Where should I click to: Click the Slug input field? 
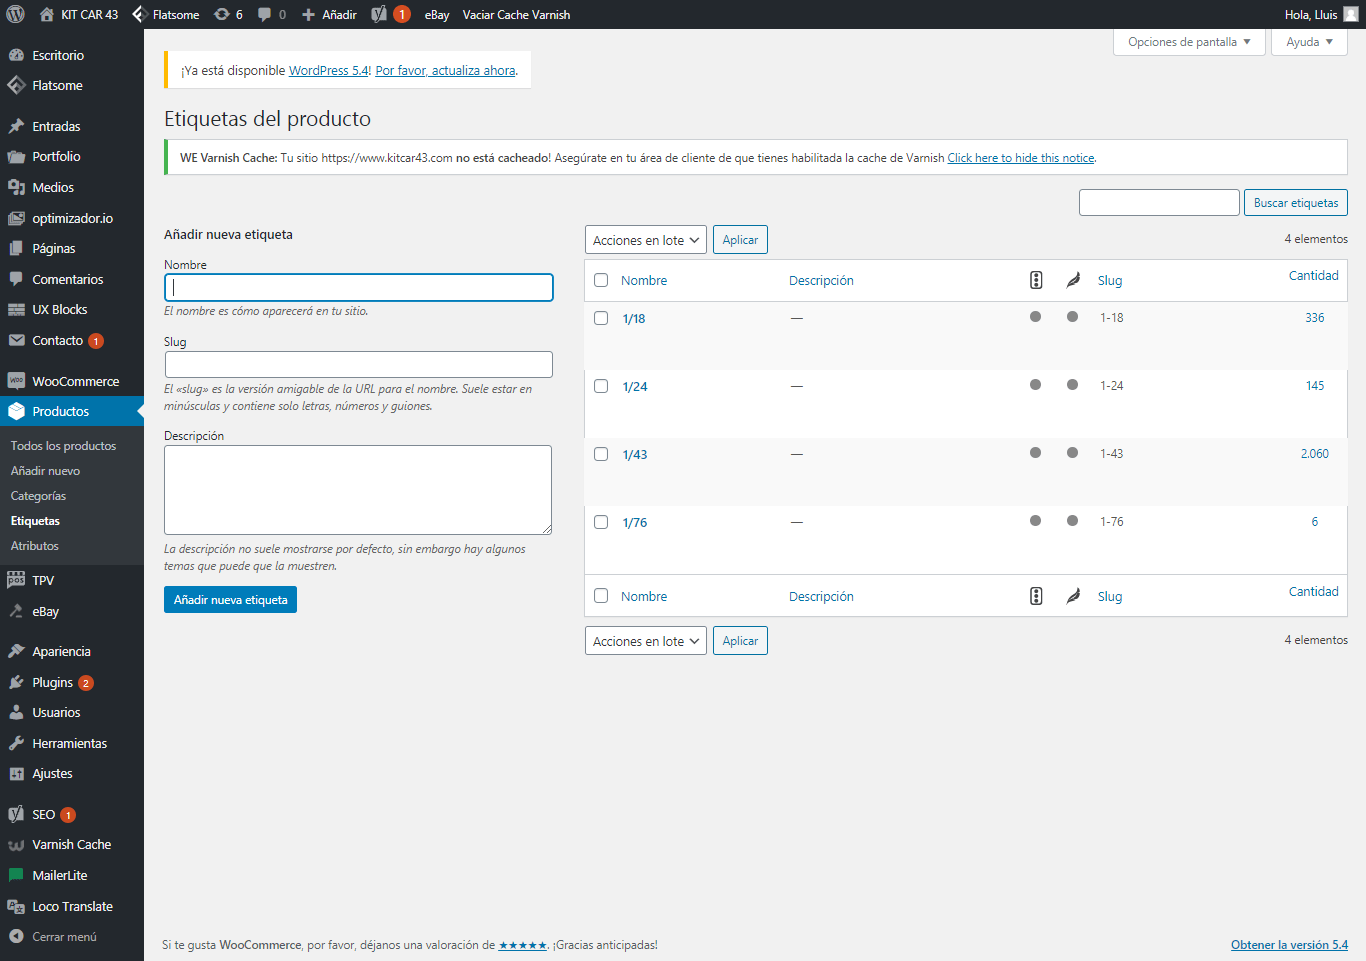tap(359, 364)
